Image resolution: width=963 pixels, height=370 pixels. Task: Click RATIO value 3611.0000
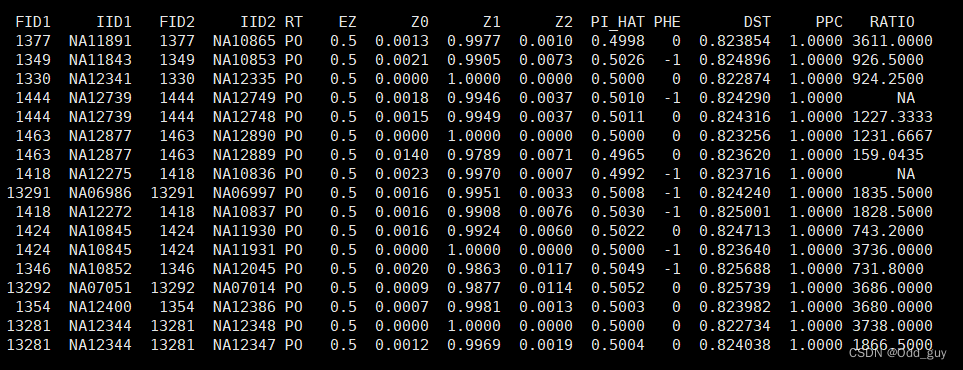[x=892, y=42]
